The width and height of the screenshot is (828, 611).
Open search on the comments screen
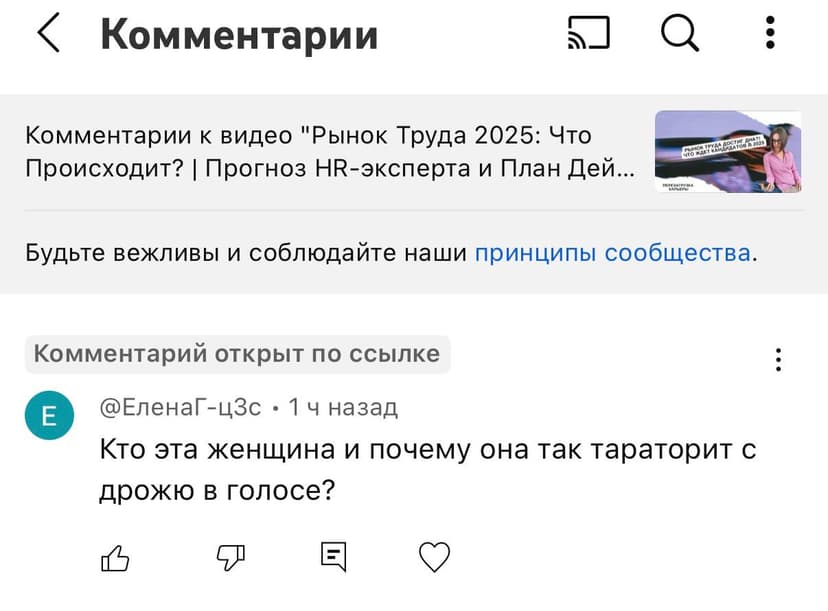(x=679, y=32)
